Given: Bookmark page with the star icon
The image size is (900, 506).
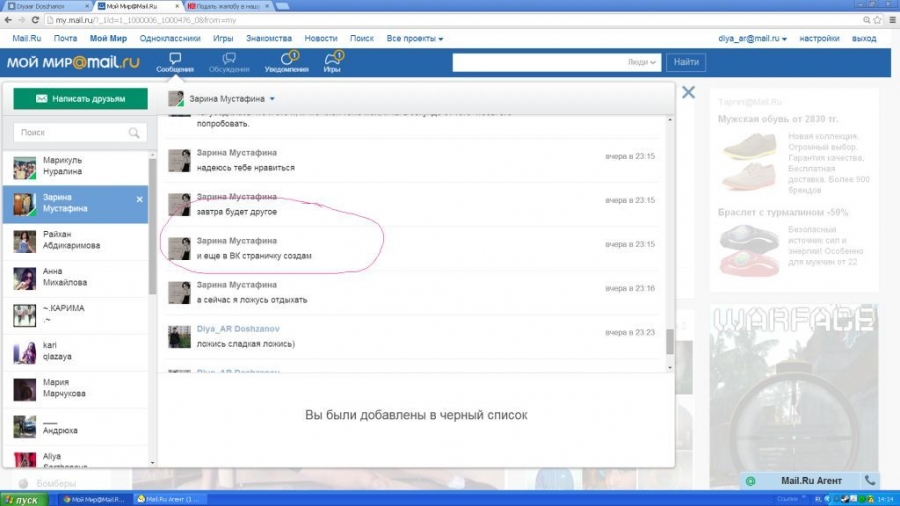Looking at the screenshot, I should pyautogui.click(x=877, y=20).
